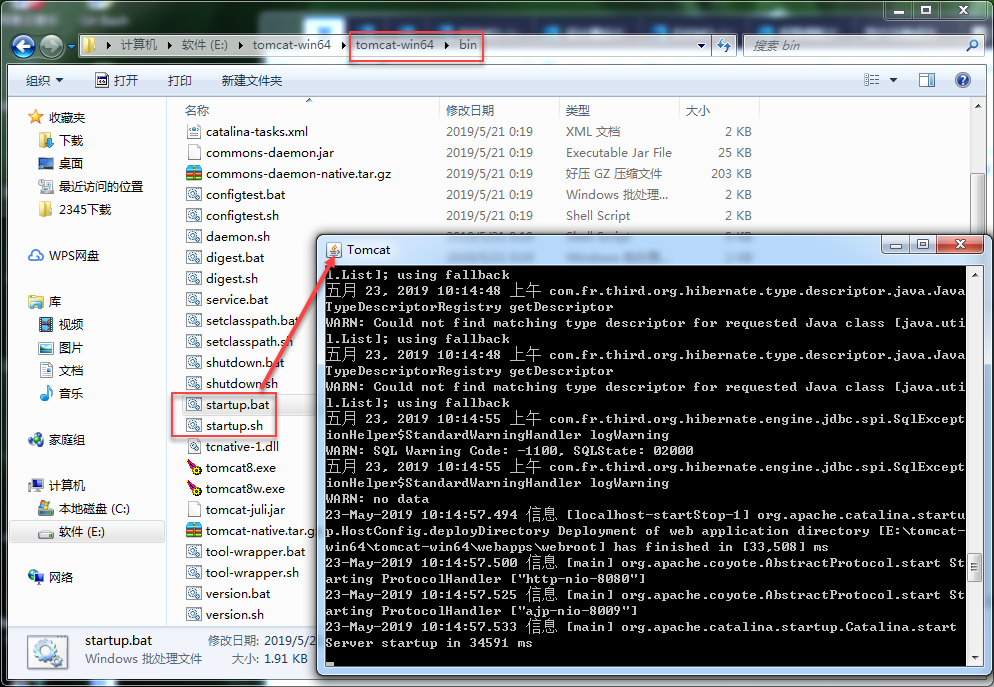Click the 打印 toolbar button
The width and height of the screenshot is (994, 687).
(x=179, y=80)
